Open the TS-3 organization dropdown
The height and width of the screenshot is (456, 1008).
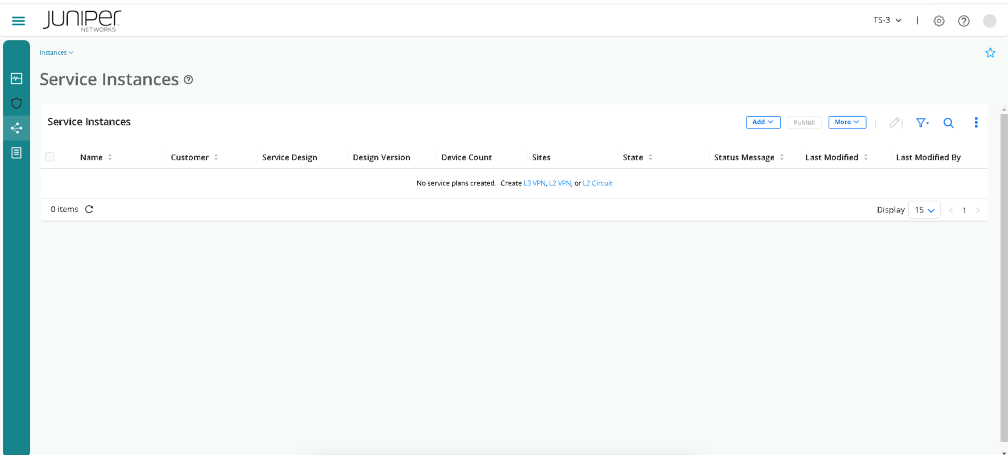pos(887,21)
